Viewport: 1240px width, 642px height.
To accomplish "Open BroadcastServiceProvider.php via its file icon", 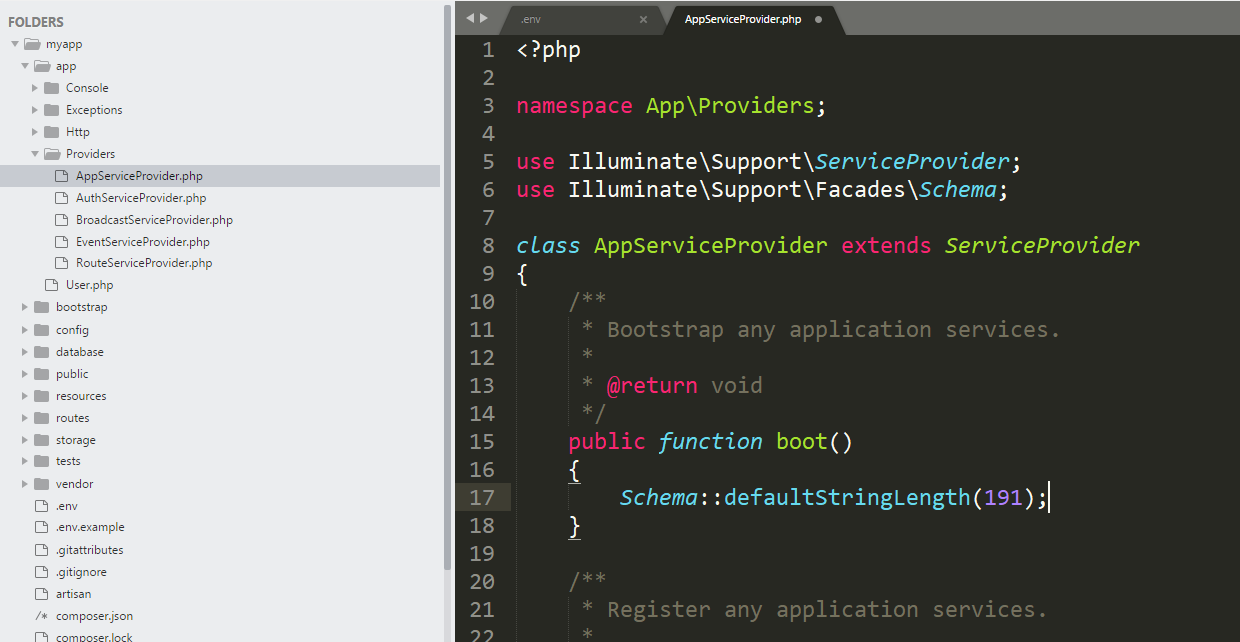I will click(x=61, y=220).
